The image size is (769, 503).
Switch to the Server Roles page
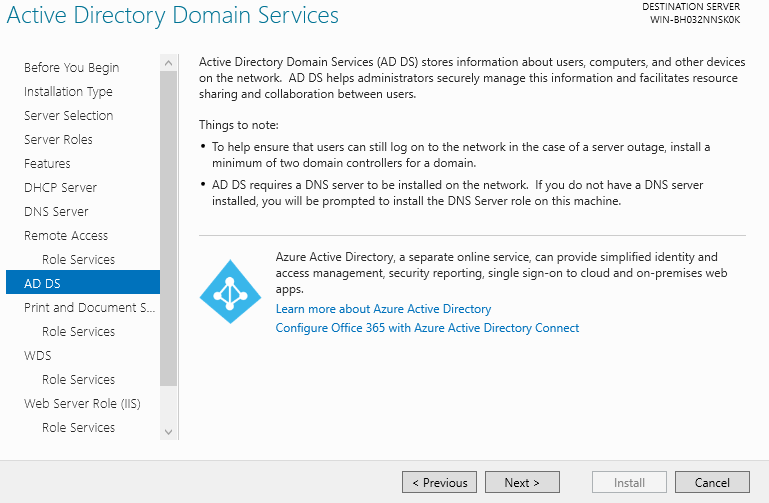[x=58, y=140]
